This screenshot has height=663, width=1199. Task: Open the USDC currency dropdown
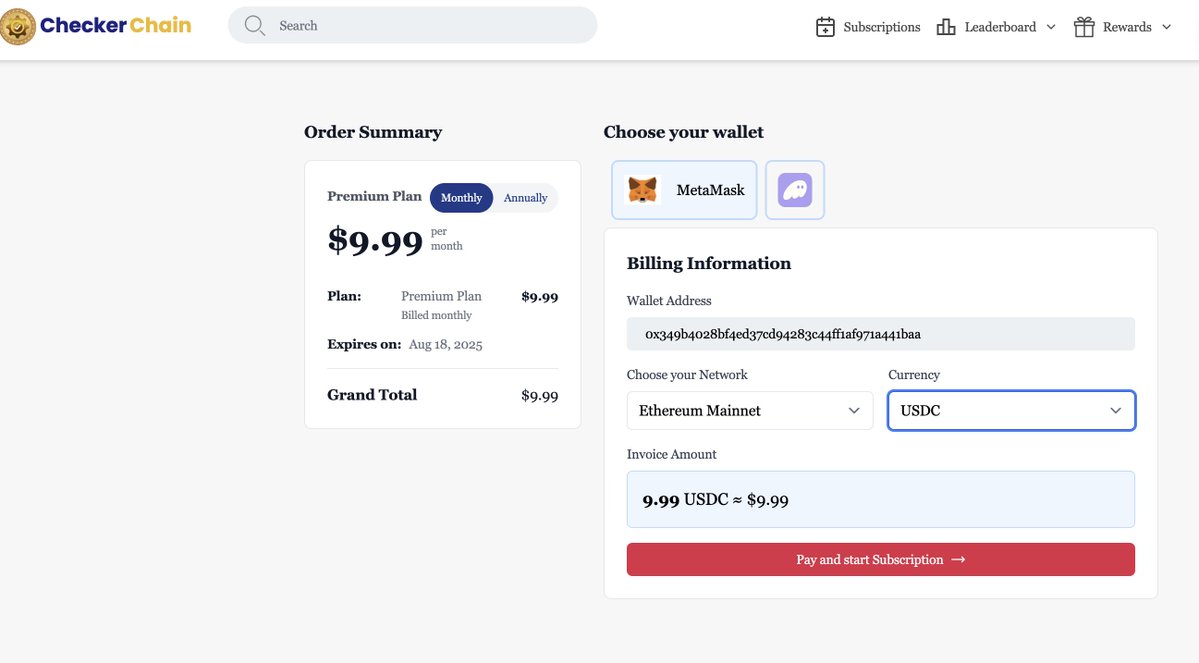coord(1011,411)
